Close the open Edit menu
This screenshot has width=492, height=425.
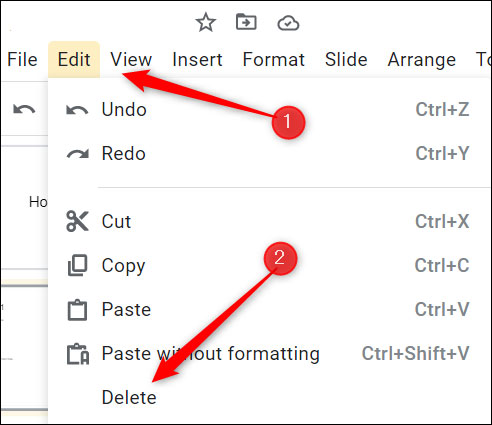click(x=74, y=60)
